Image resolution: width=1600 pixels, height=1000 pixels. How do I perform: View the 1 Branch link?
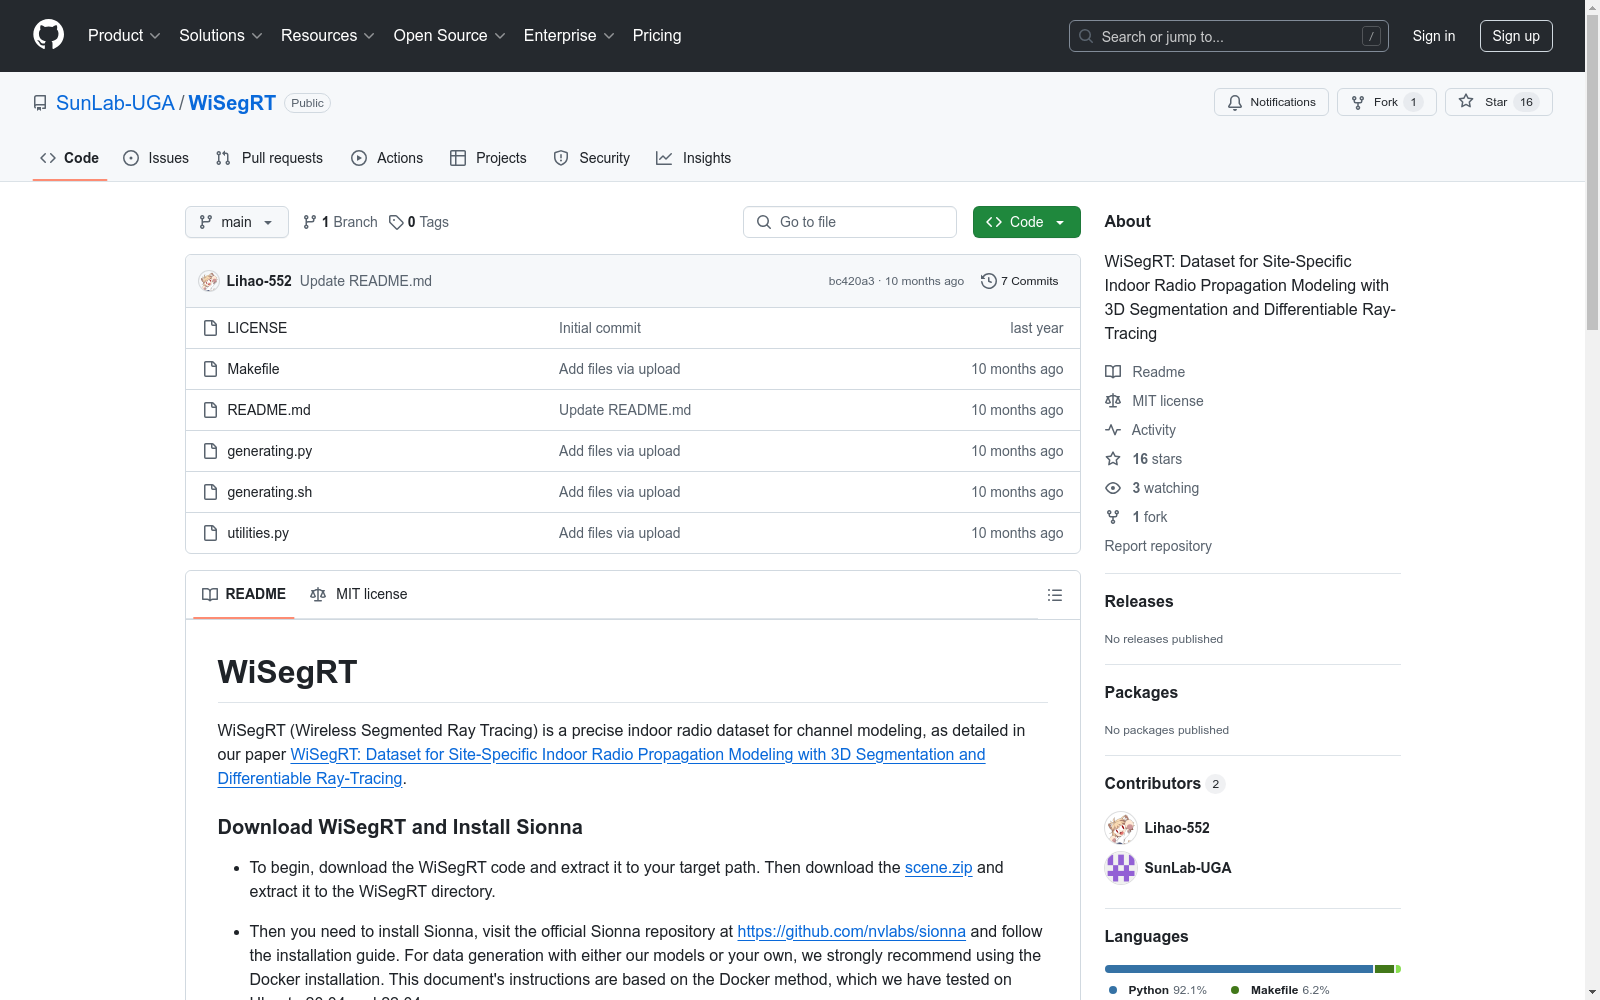340,222
